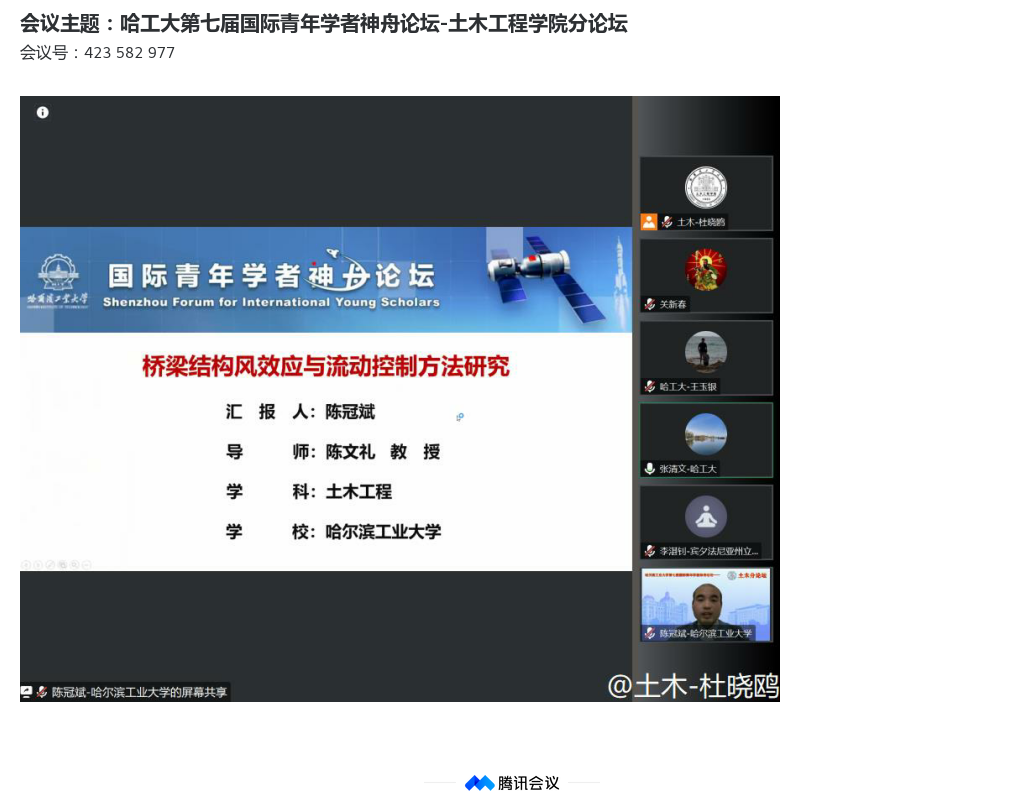The image size is (1024, 811).
Task: Click the screen share icon in the bottom-left label
Action: [x=26, y=692]
